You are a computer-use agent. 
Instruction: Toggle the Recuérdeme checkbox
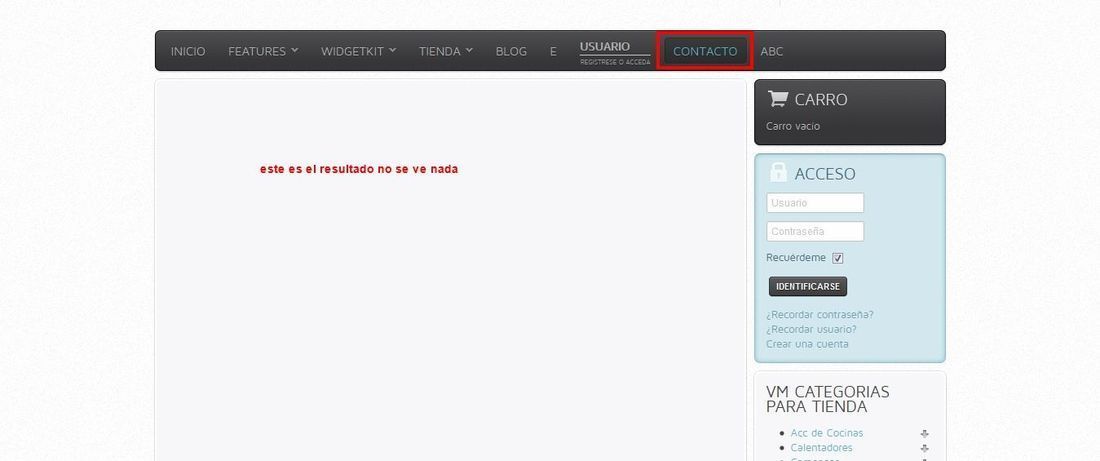click(838, 258)
